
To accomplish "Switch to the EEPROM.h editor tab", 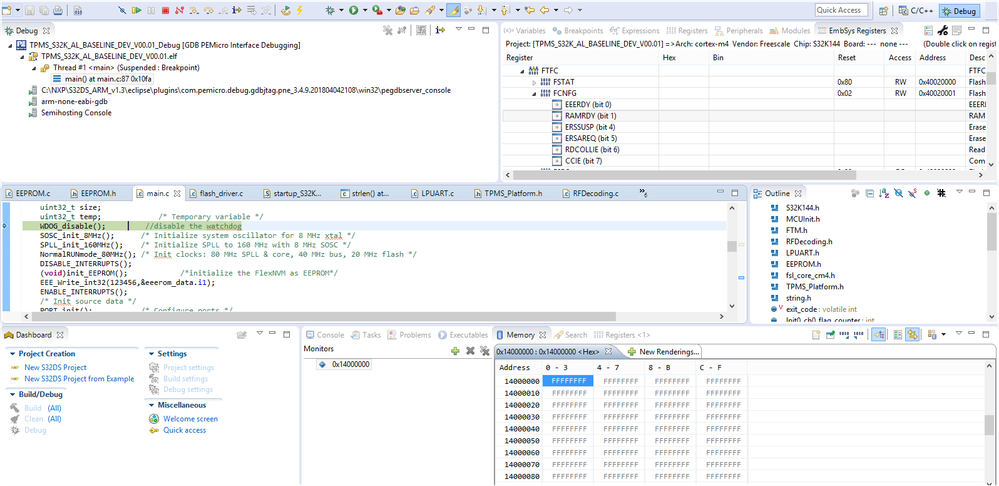I will click(x=98, y=192).
